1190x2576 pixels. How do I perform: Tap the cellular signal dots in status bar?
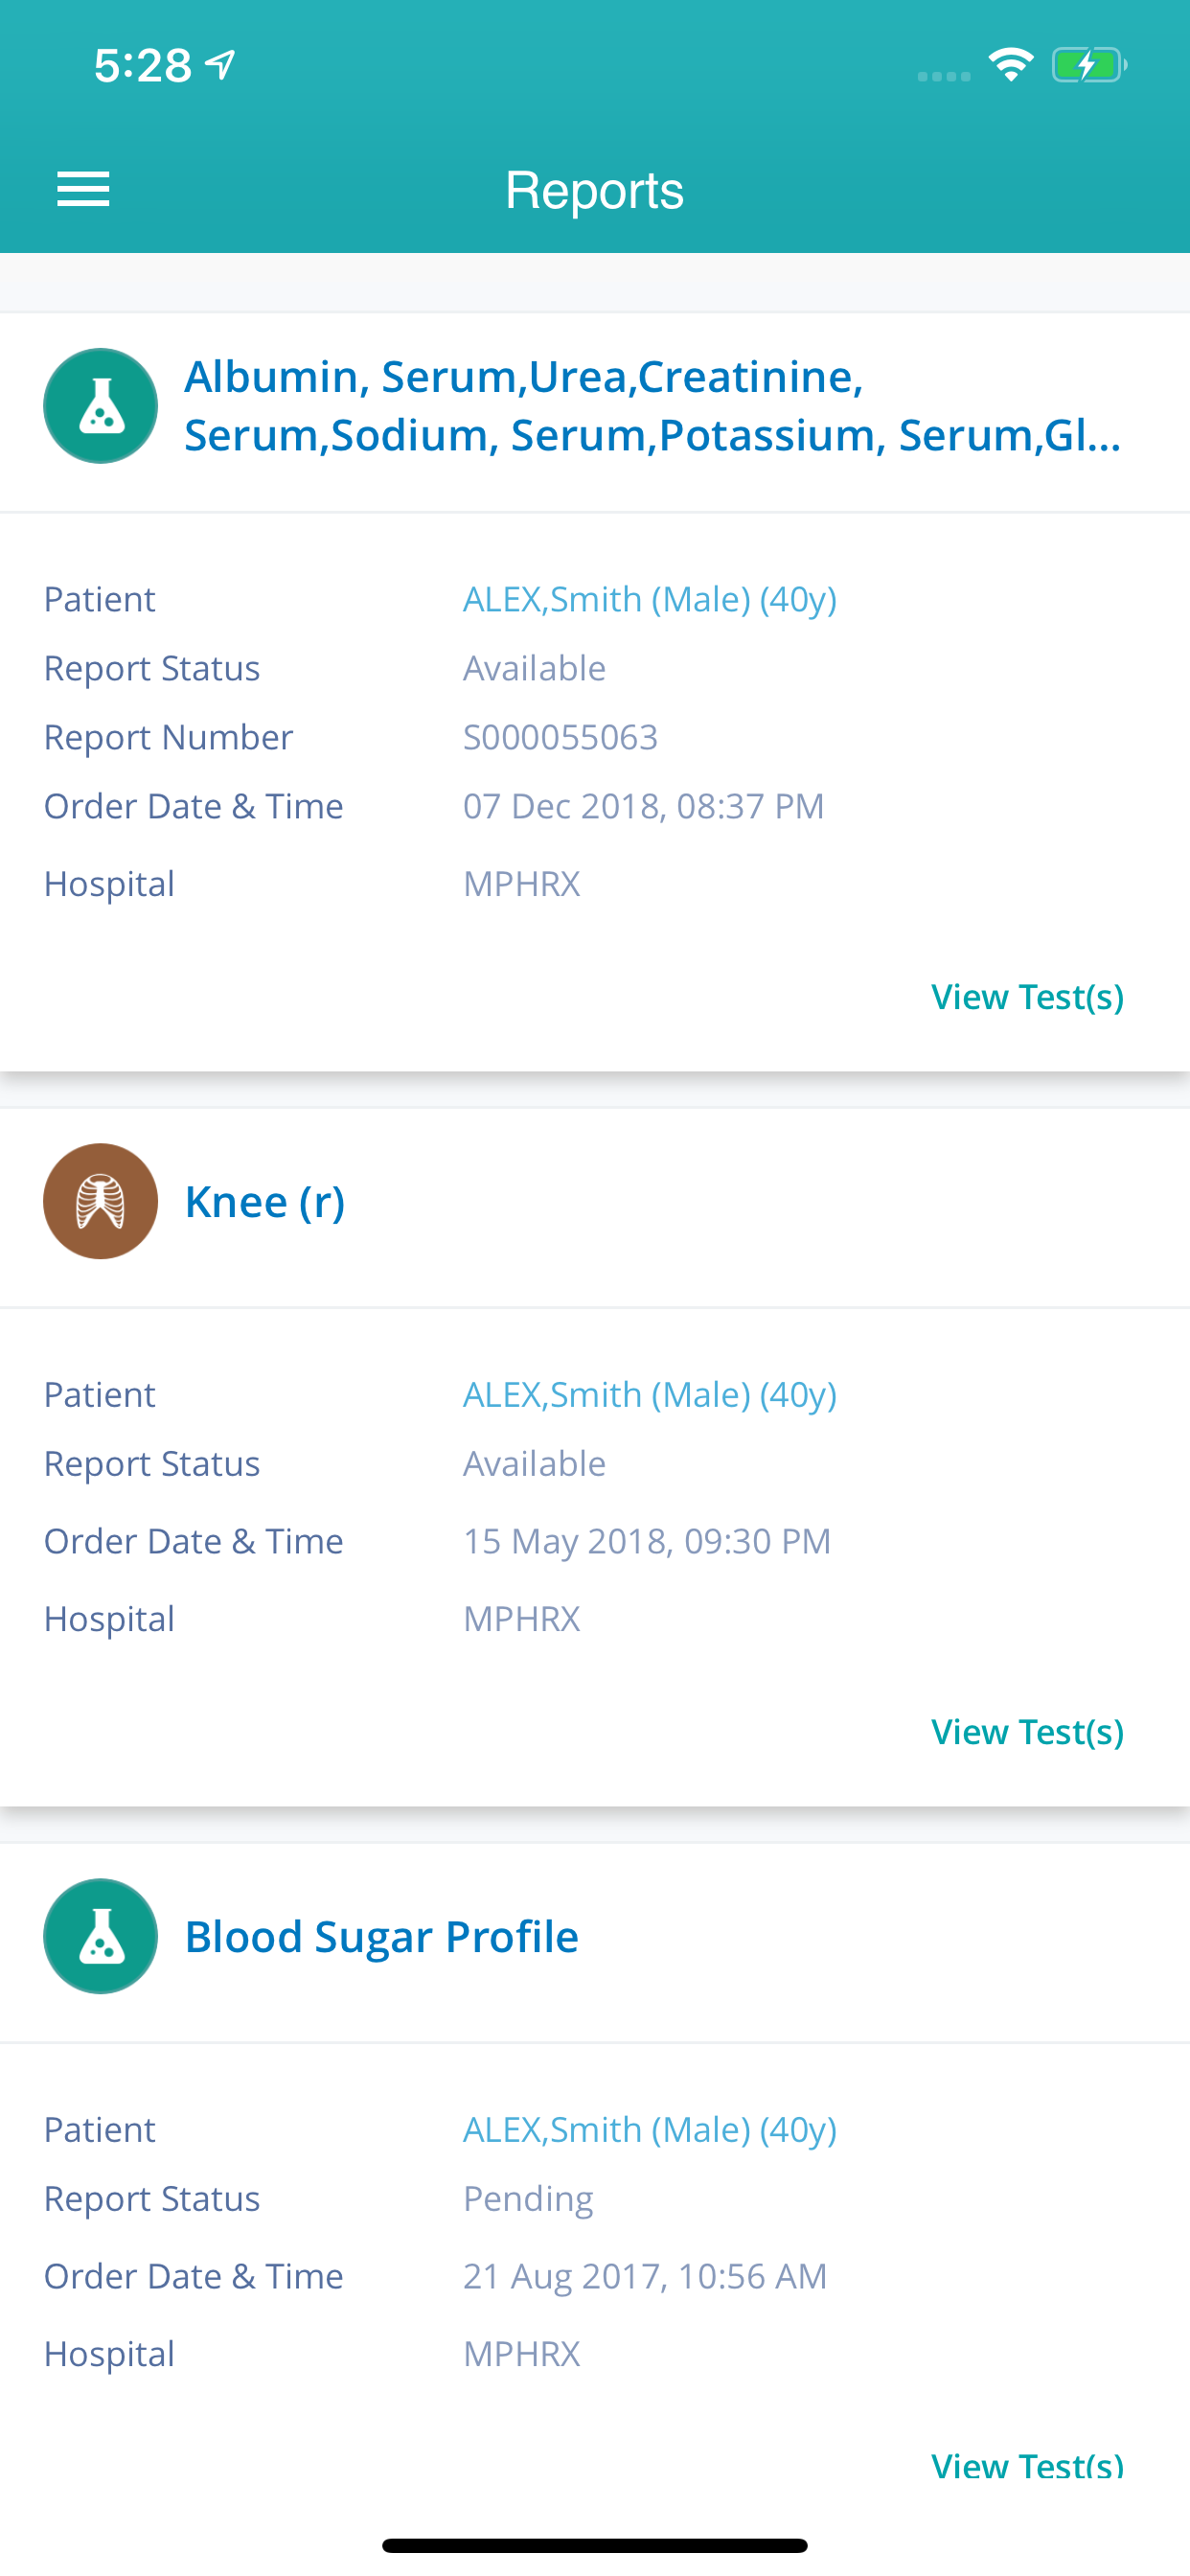click(x=944, y=75)
